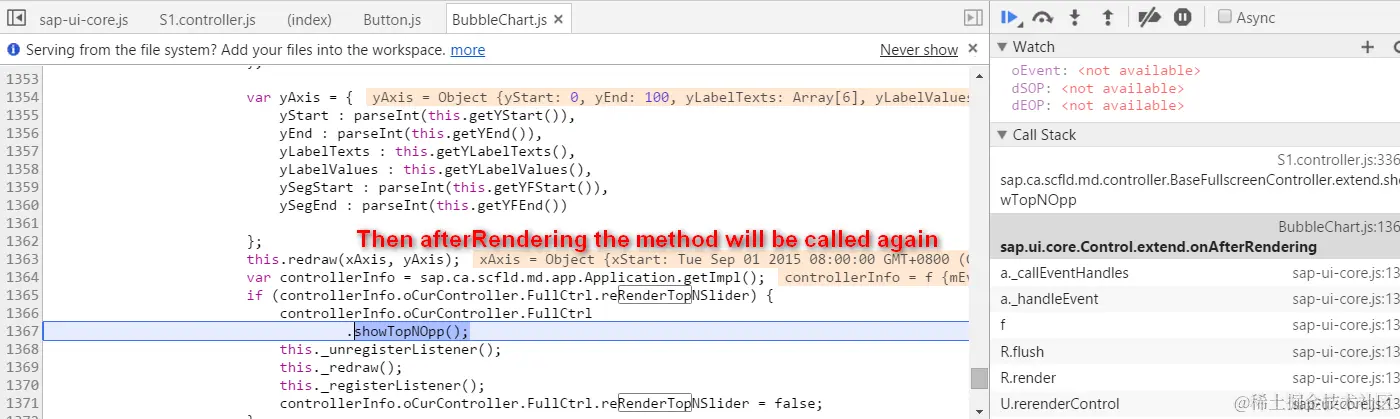The image size is (1400, 419).
Task: Deactivate breakpoints with the slashed tag icon
Action: tap(1149, 17)
